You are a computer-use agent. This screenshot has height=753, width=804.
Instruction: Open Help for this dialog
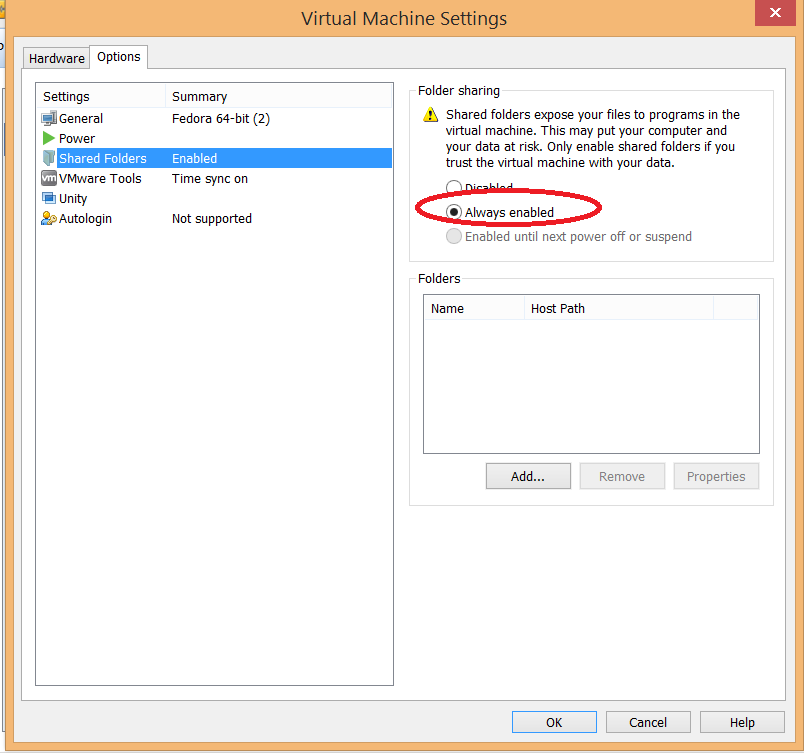click(x=742, y=722)
